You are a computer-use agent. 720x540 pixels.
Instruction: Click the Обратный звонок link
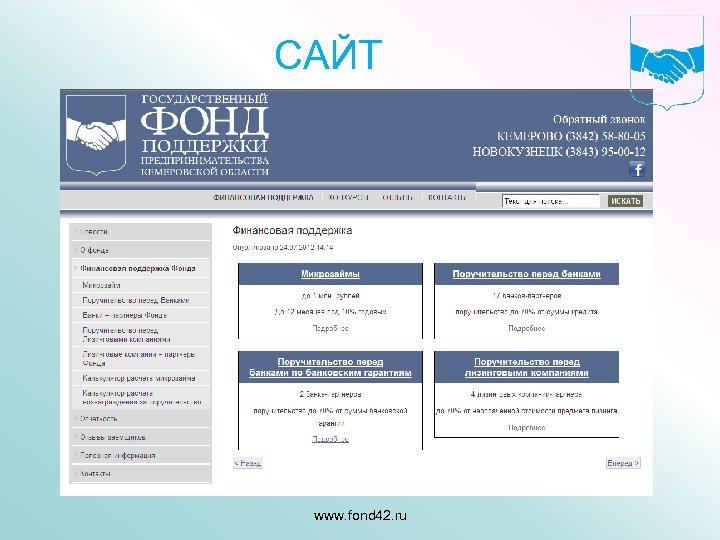(599, 120)
